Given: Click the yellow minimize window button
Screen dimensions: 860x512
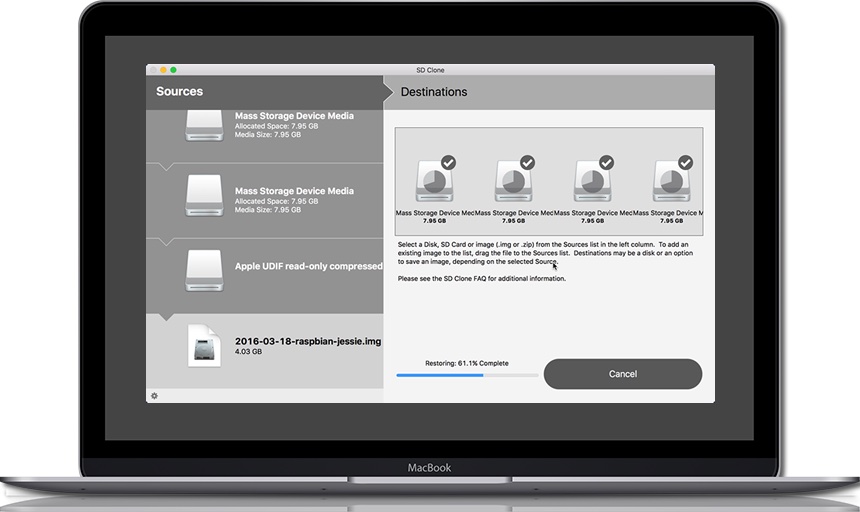Looking at the screenshot, I should tap(163, 70).
